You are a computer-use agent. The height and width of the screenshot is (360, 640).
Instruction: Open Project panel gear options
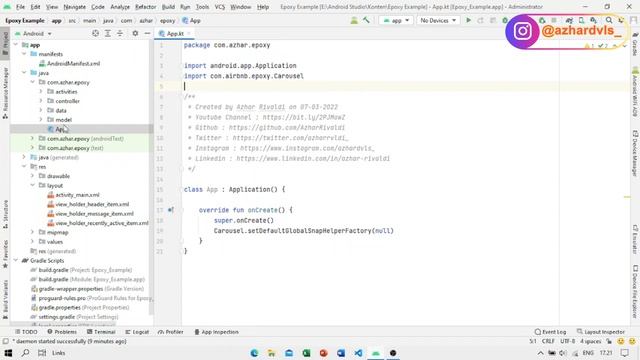coord(135,33)
